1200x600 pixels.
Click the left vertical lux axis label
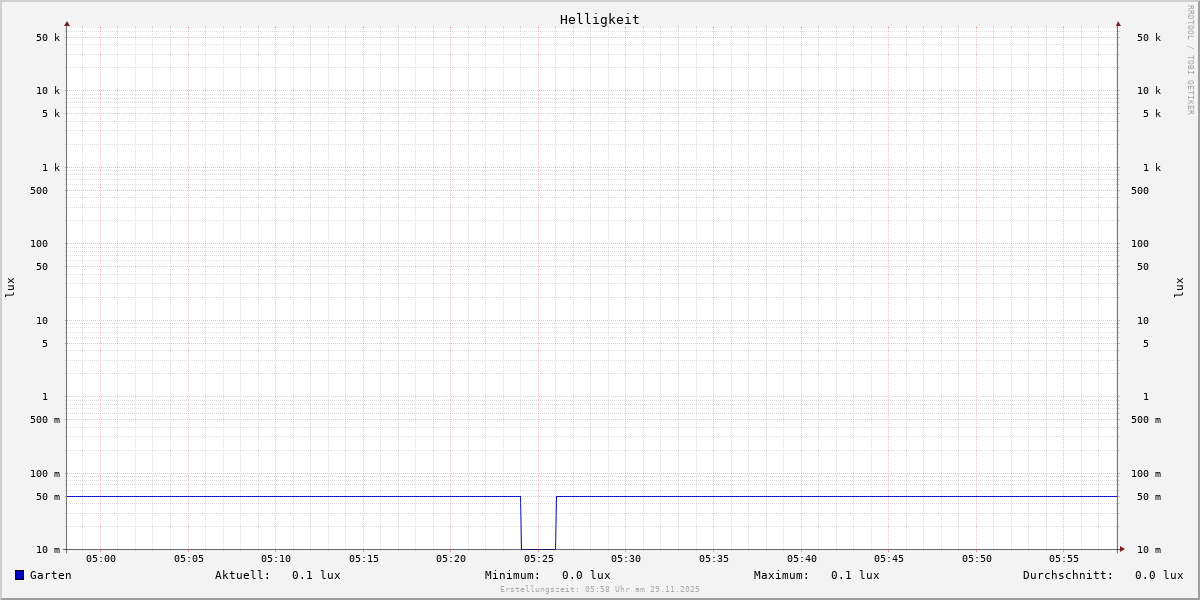click(x=10, y=287)
